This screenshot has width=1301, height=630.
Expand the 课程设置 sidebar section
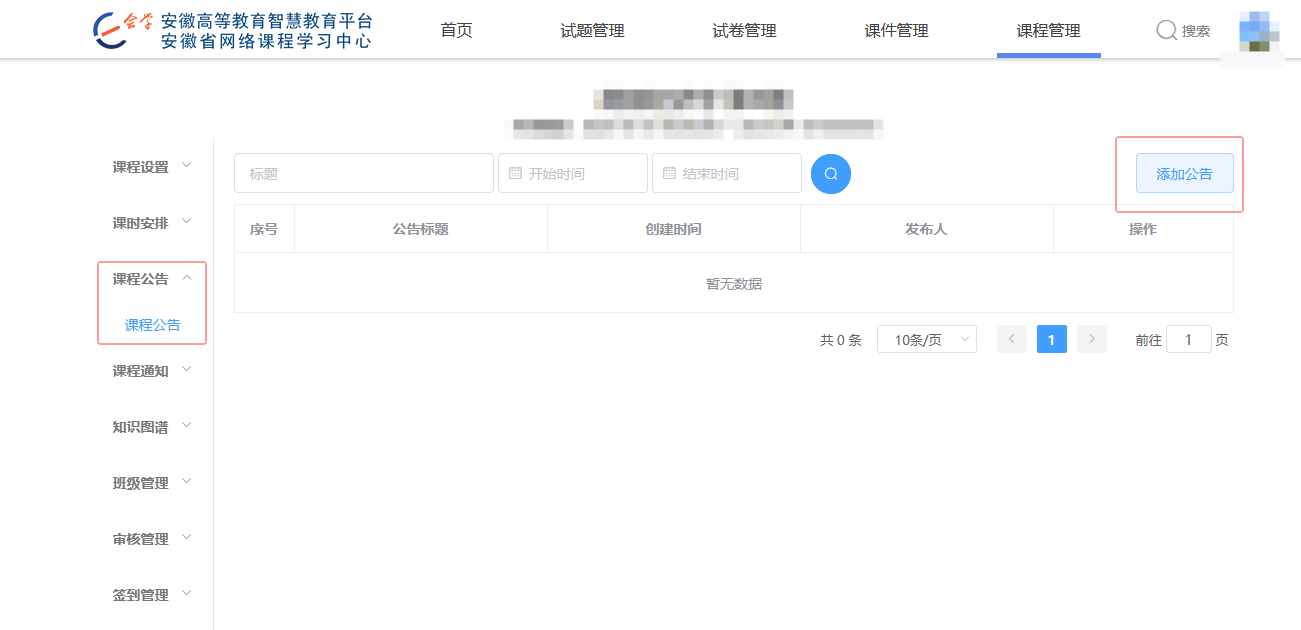pos(152,167)
